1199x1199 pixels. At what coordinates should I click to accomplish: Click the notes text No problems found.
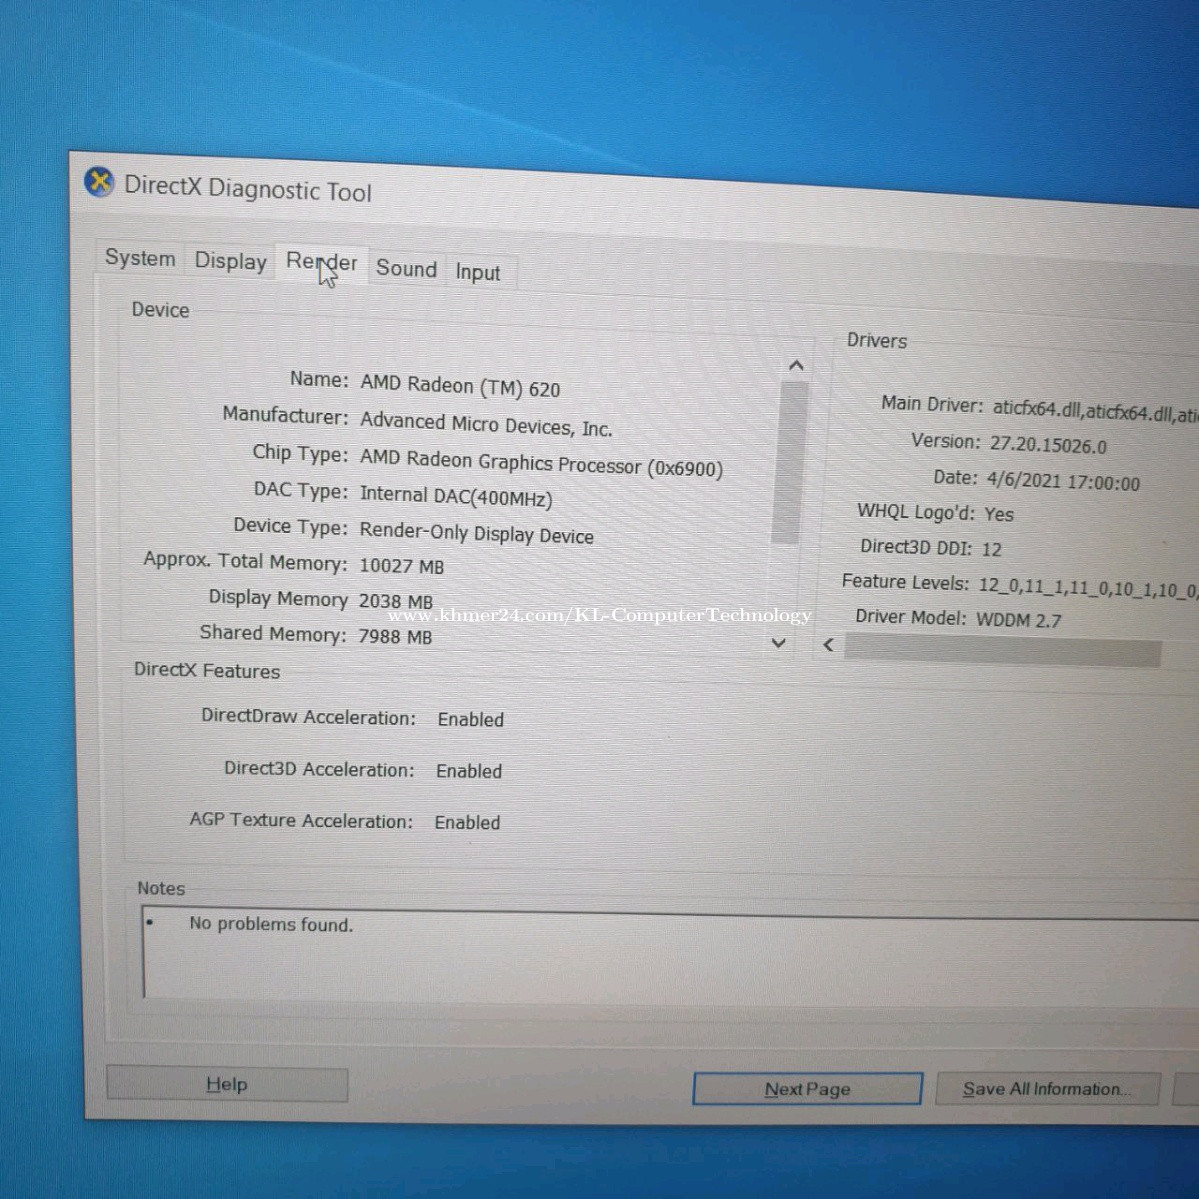pos(271,924)
